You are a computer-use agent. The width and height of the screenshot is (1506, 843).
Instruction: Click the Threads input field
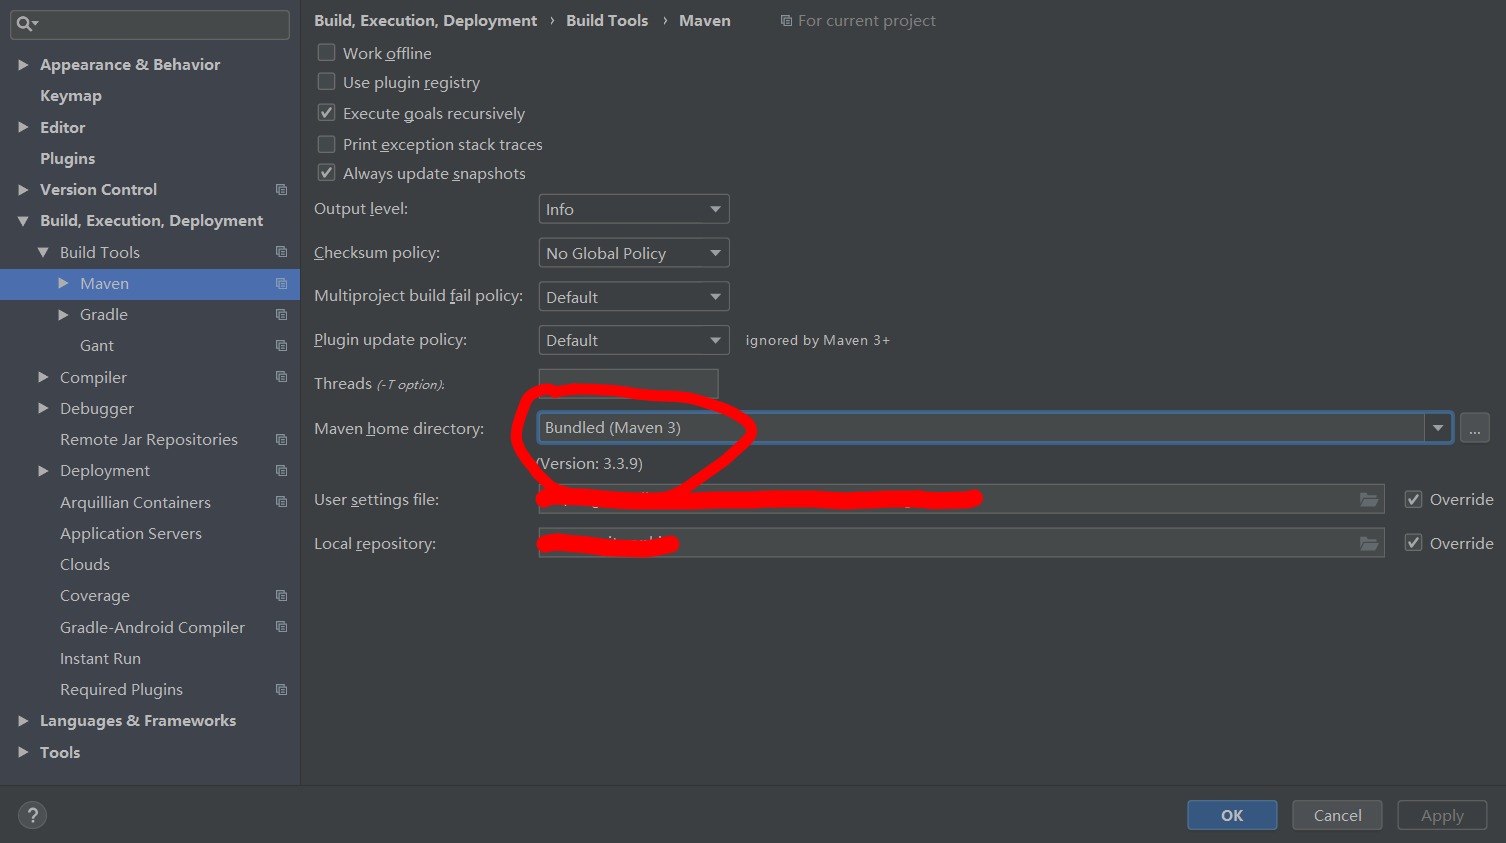(628, 384)
